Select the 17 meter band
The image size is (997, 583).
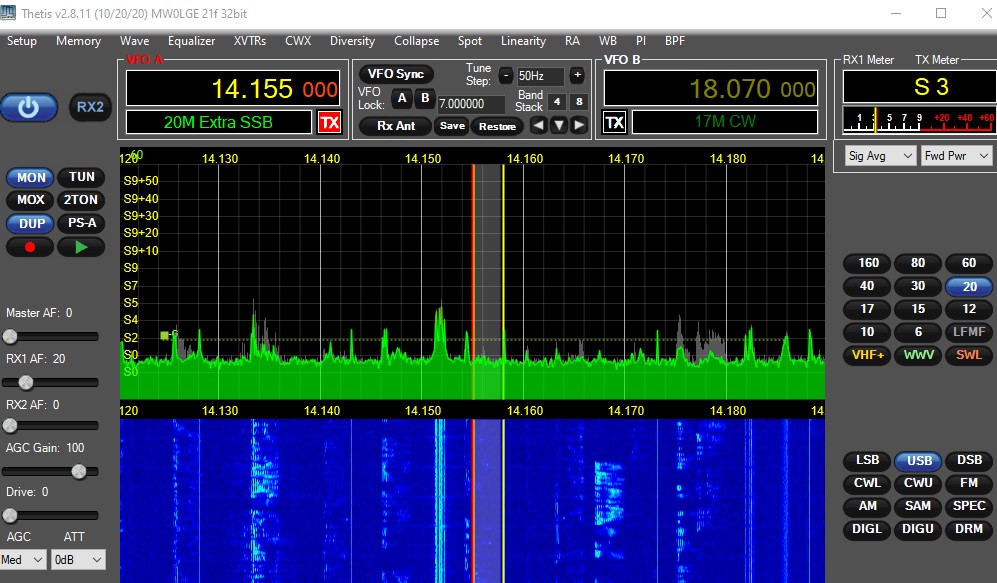pyautogui.click(x=868, y=309)
